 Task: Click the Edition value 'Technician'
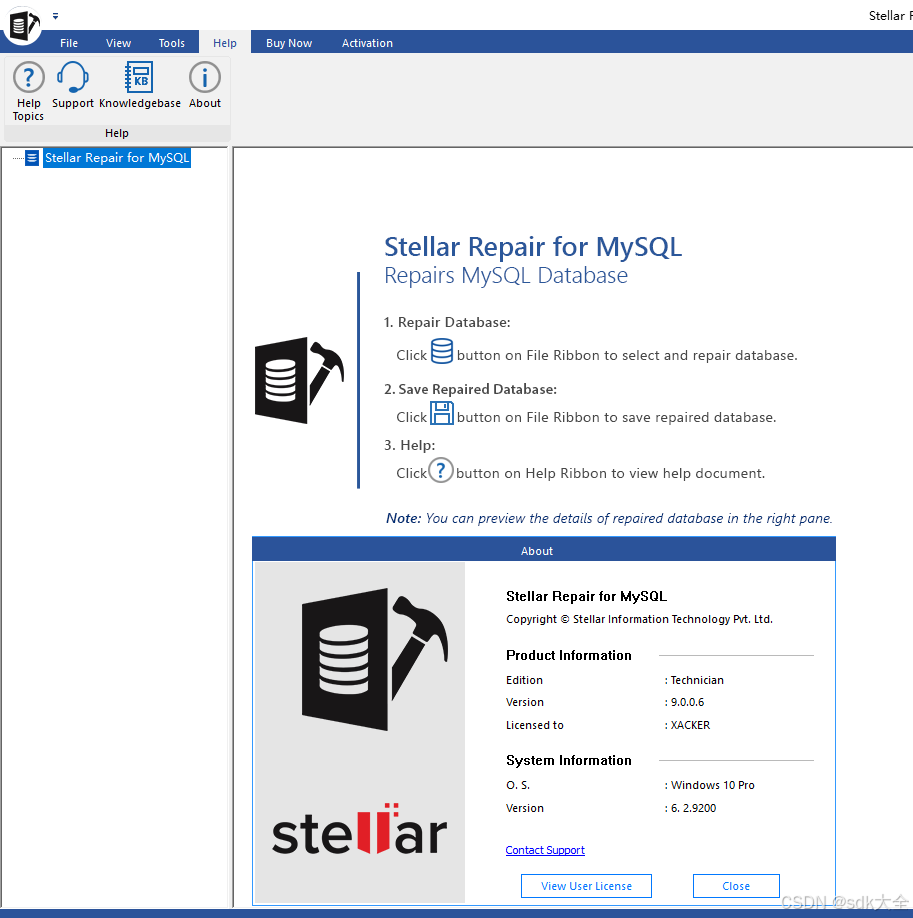click(x=697, y=680)
